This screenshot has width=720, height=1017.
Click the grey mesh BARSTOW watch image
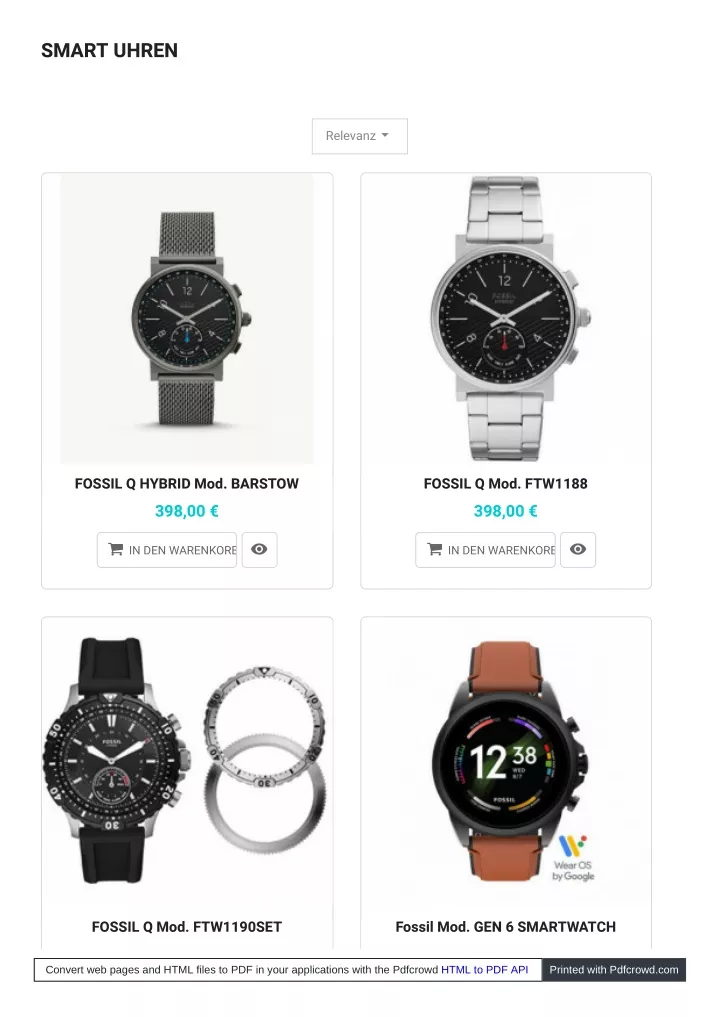click(x=187, y=318)
